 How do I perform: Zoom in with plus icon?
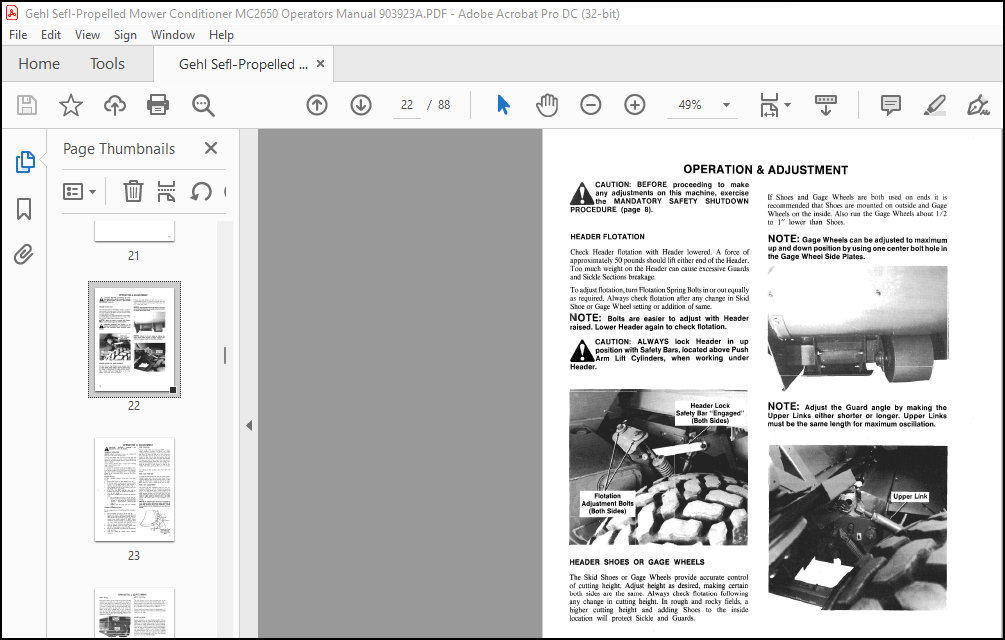pyautogui.click(x=635, y=105)
